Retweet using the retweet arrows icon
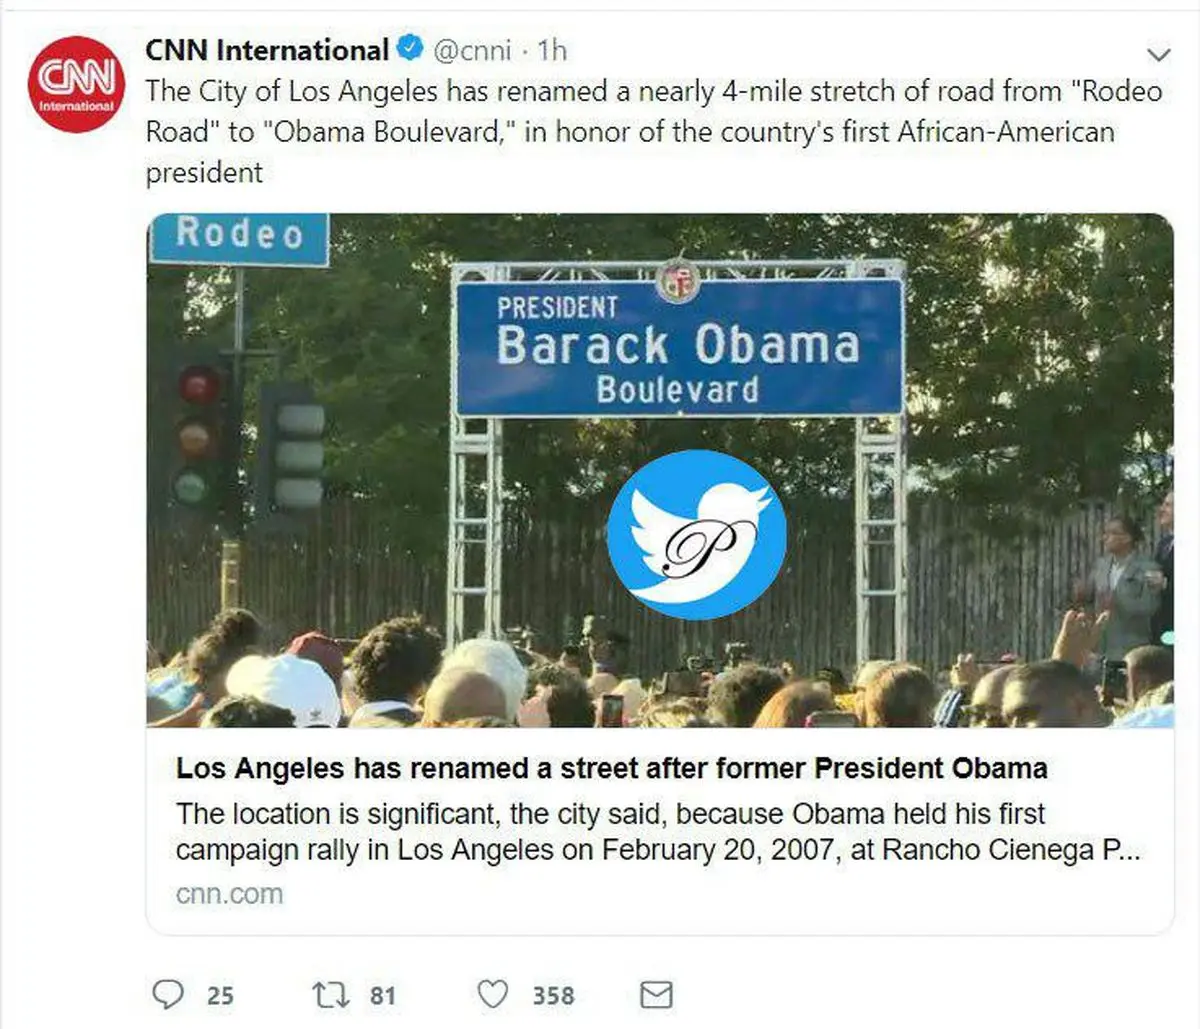This screenshot has width=1200, height=1029. (329, 994)
